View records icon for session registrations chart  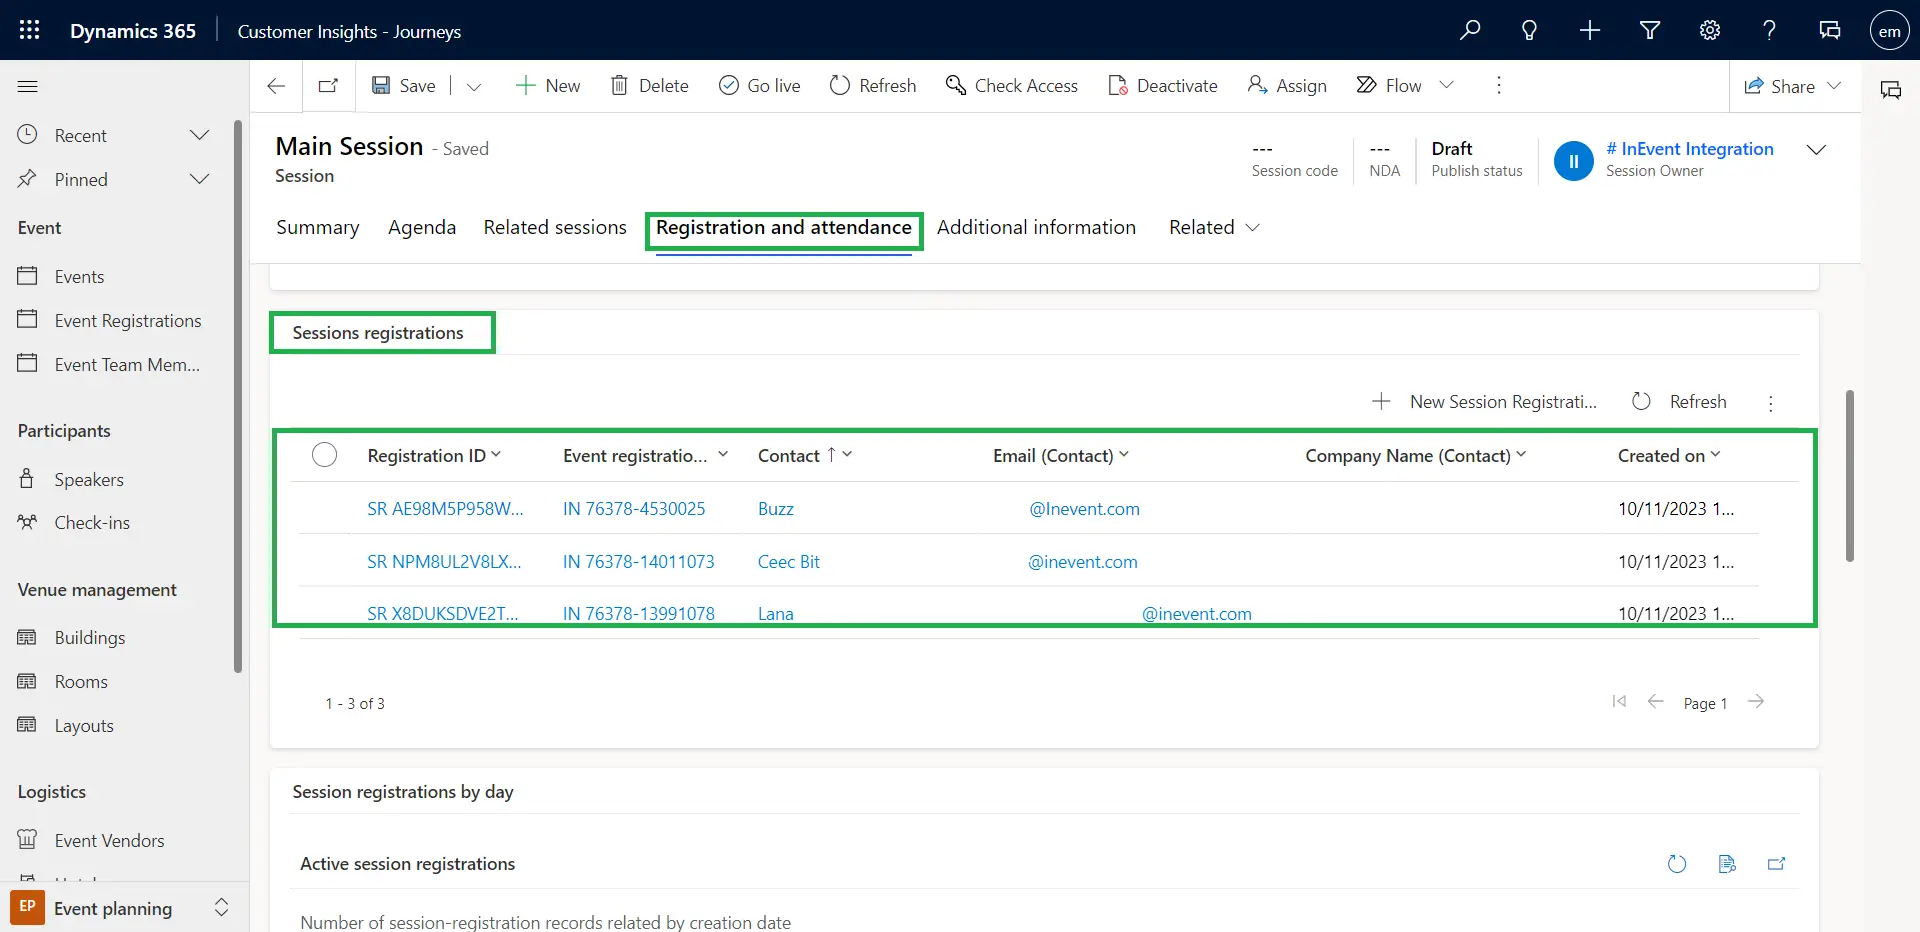click(1727, 864)
